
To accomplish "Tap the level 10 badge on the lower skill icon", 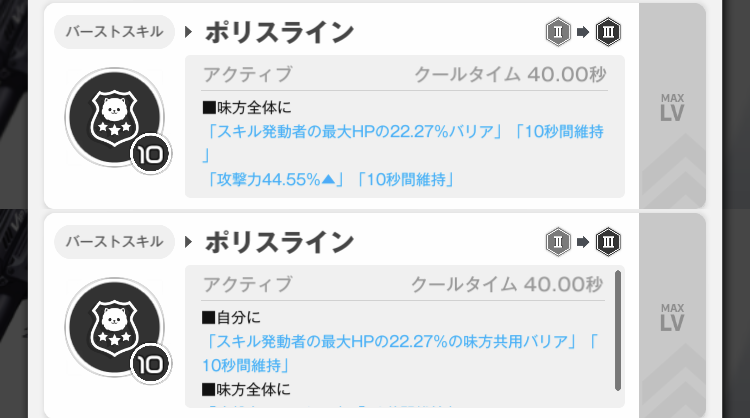I will (152, 365).
